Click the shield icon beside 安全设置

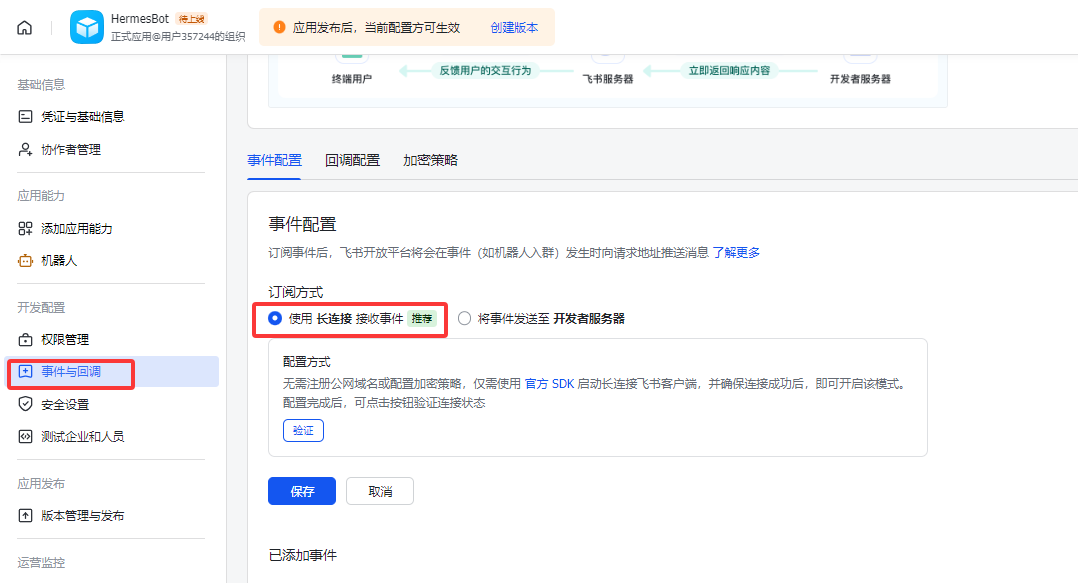(26, 405)
